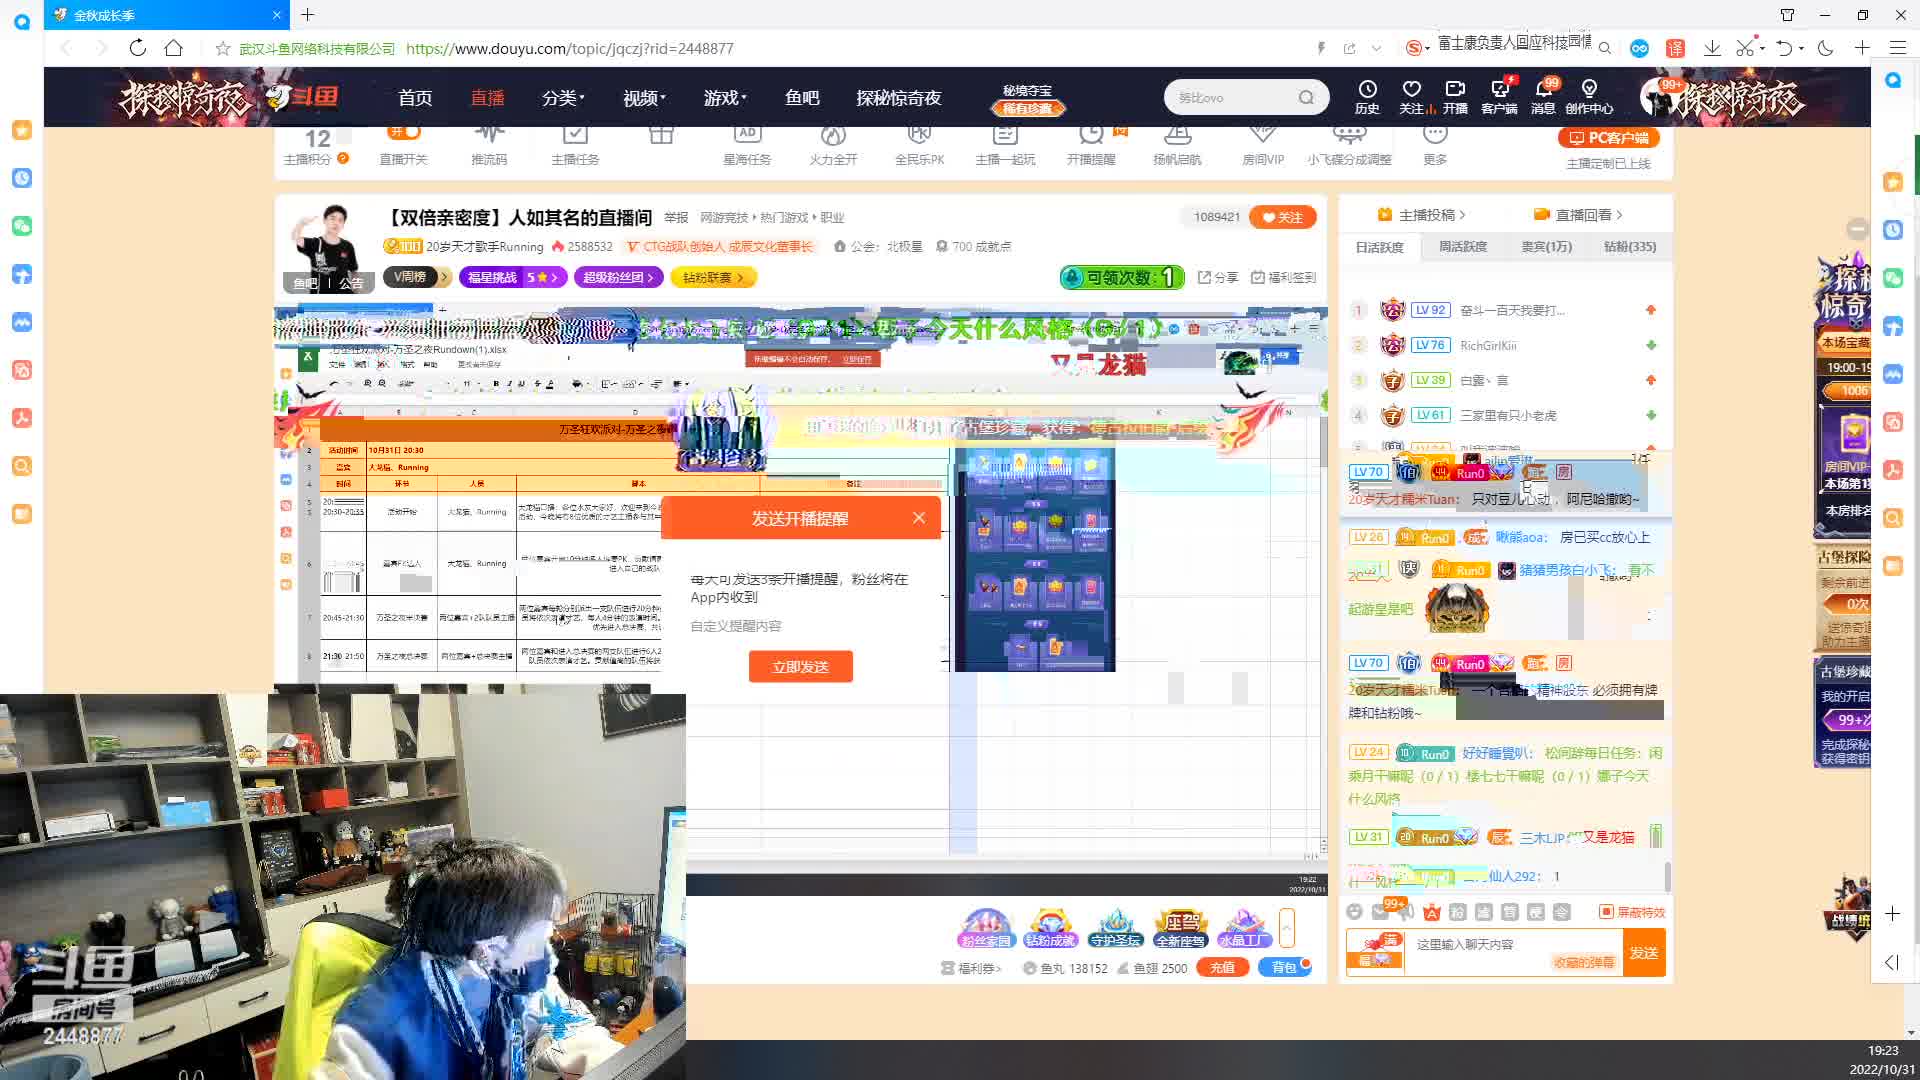
Task: Expand the 主播投稿 streamer submissions link
Action: click(x=1421, y=214)
